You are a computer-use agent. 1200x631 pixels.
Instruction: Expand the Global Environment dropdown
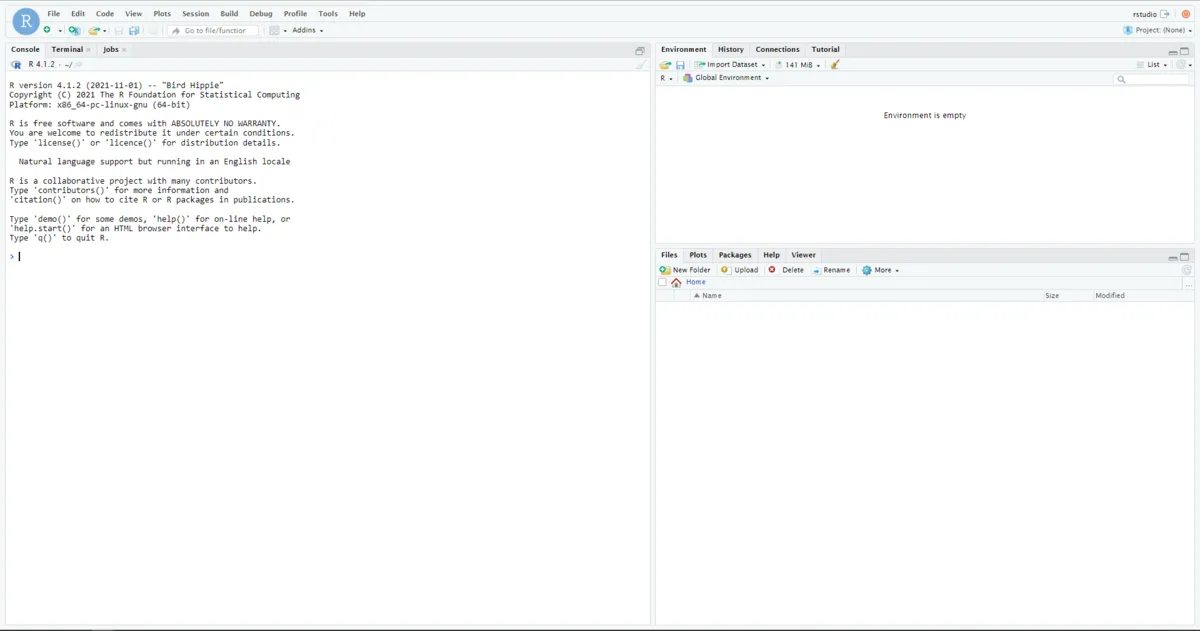click(x=726, y=78)
